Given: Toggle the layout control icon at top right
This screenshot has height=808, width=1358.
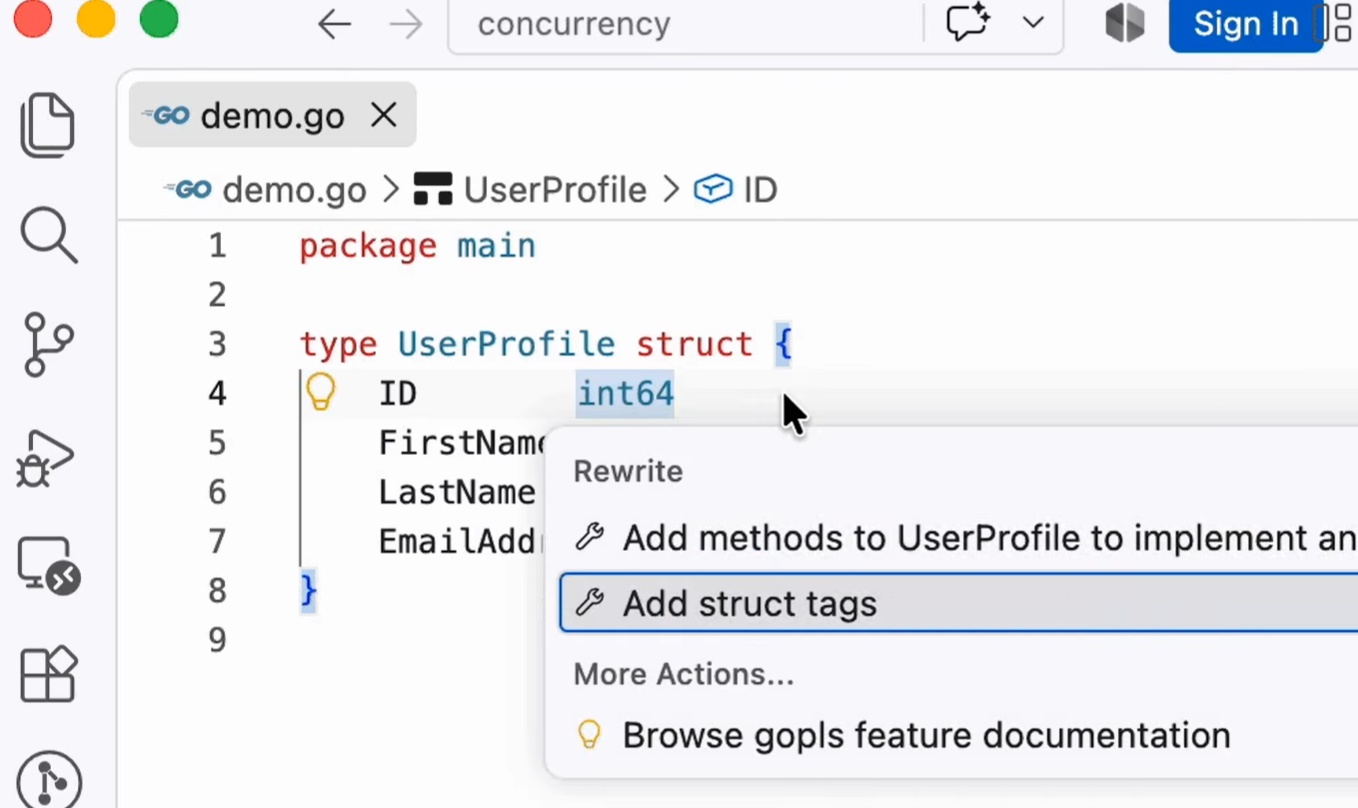Looking at the screenshot, I should click(1338, 24).
